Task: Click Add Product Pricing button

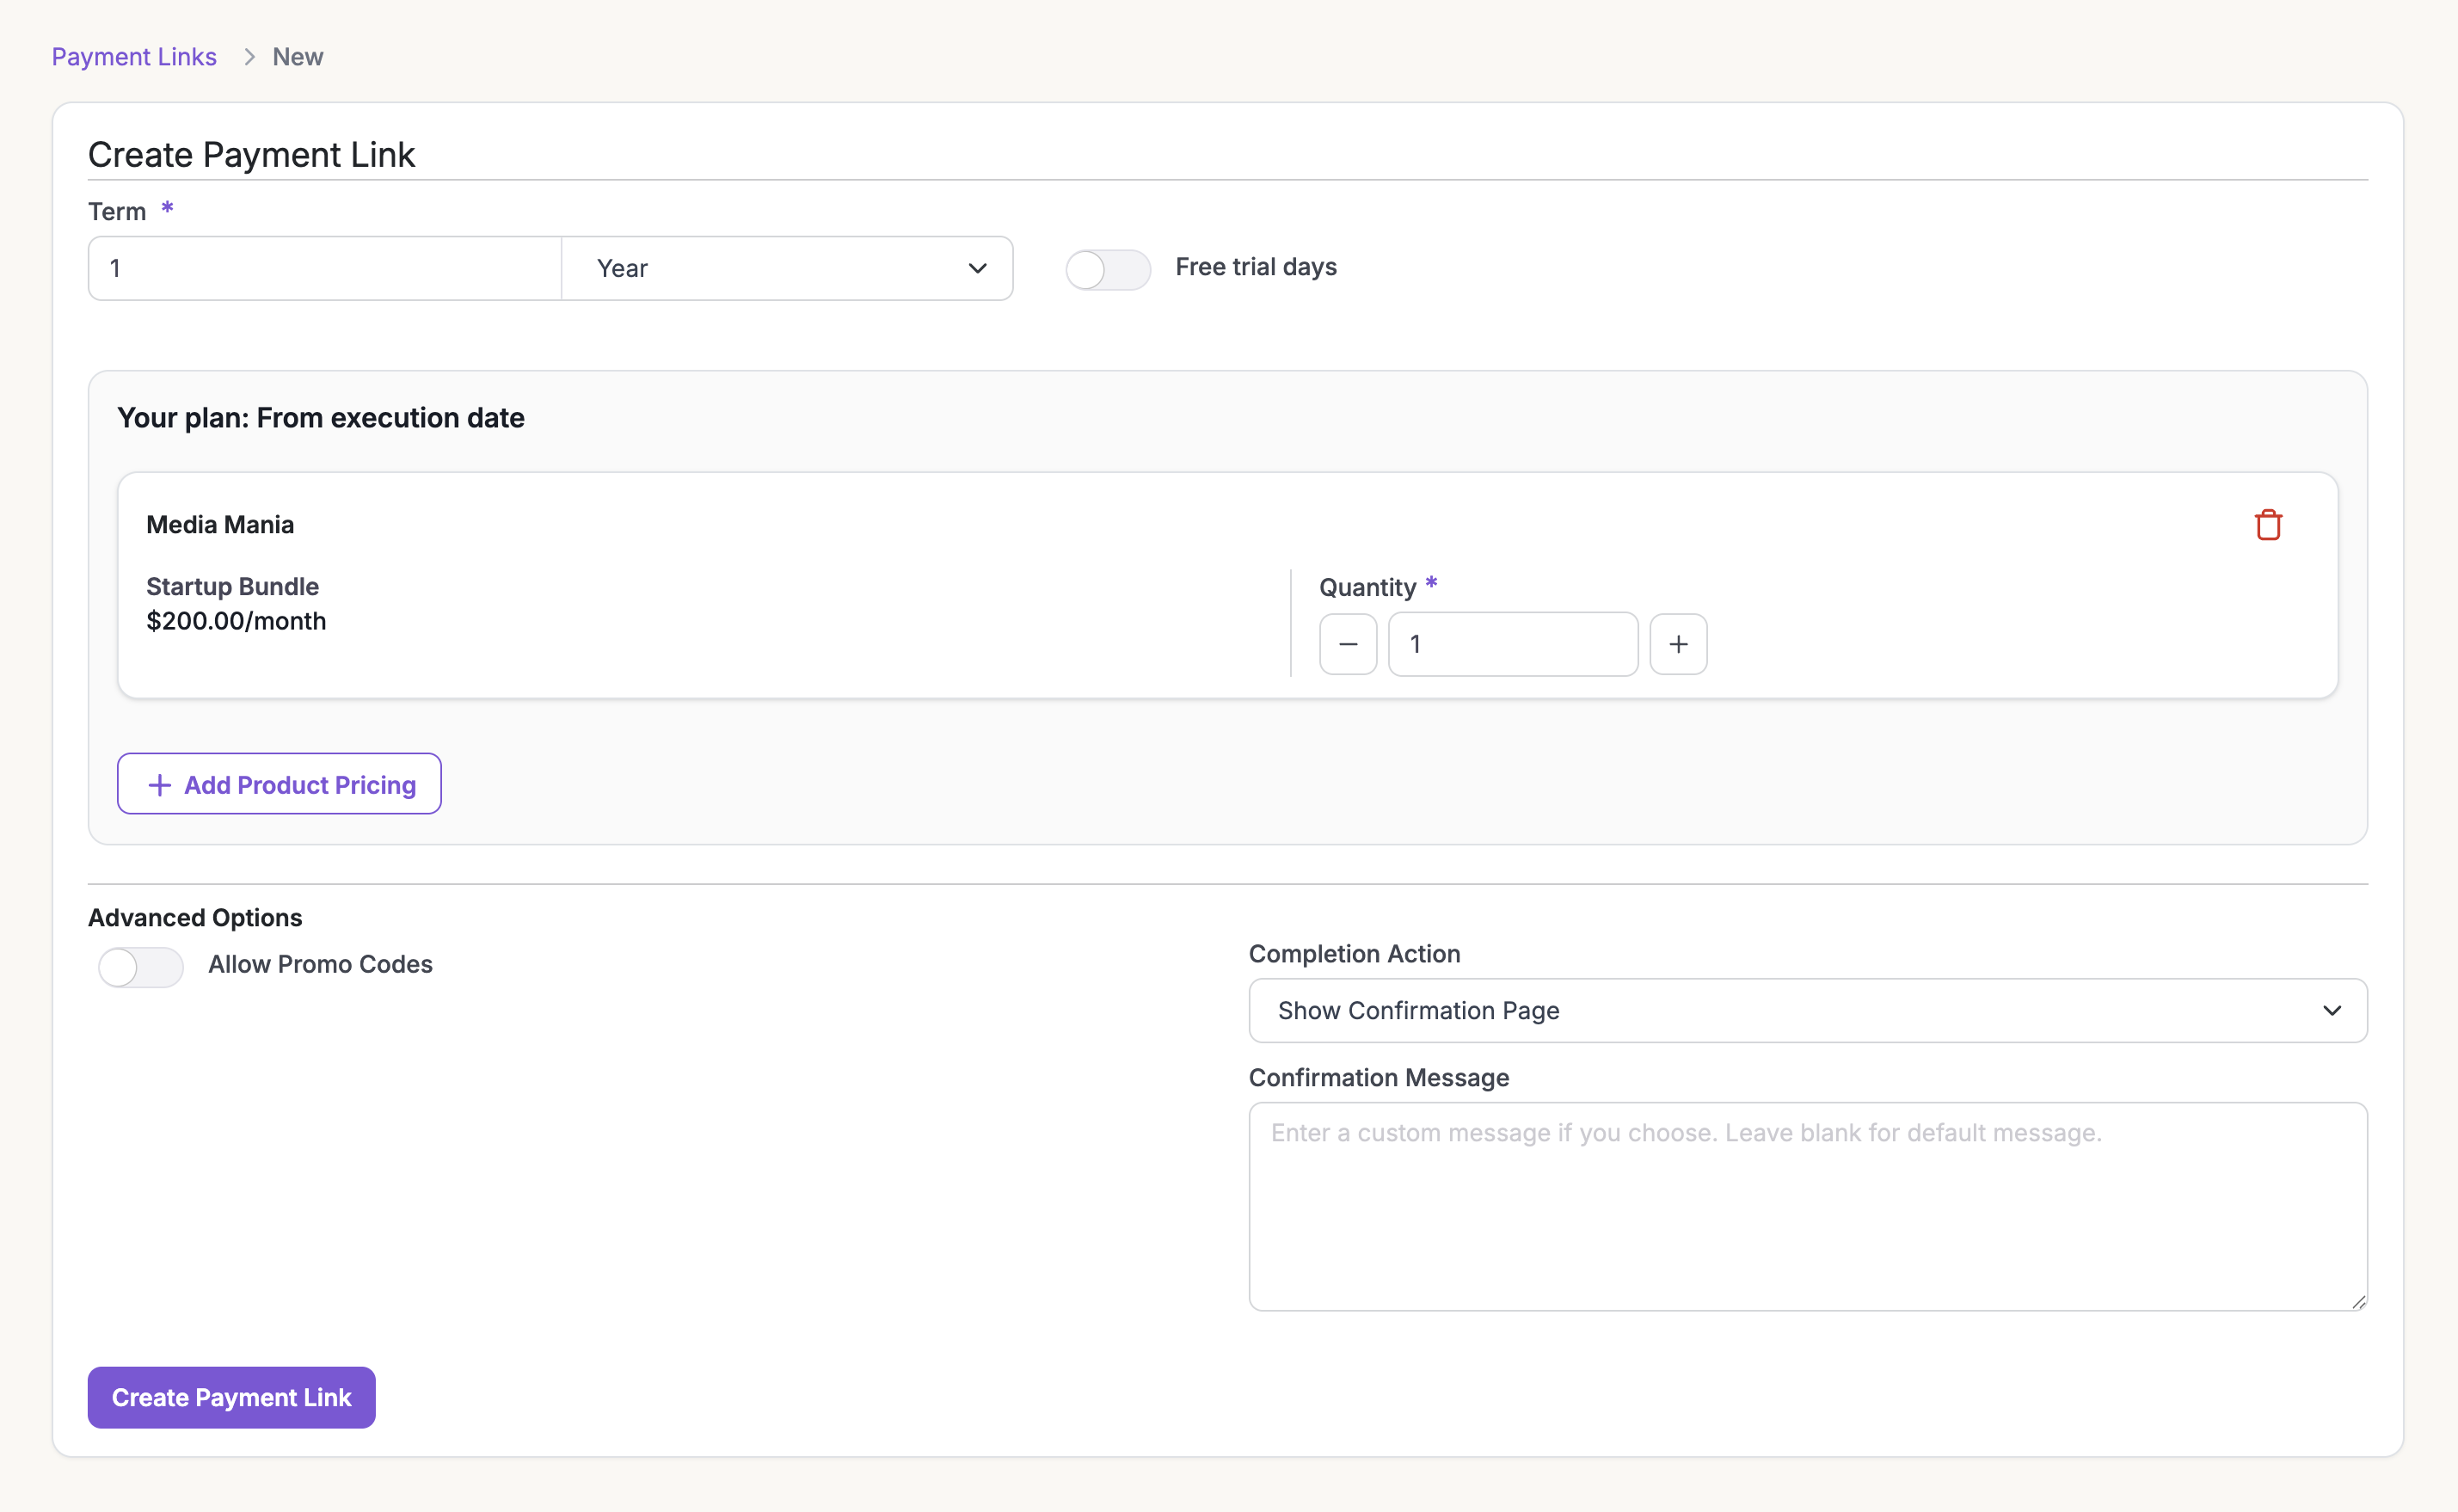Action: 279,784
